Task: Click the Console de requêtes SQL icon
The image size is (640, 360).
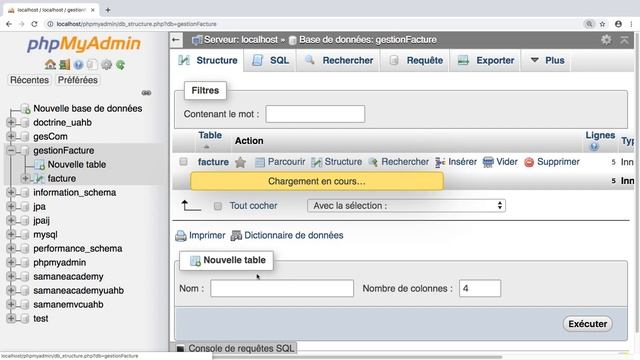Action: 180,349
